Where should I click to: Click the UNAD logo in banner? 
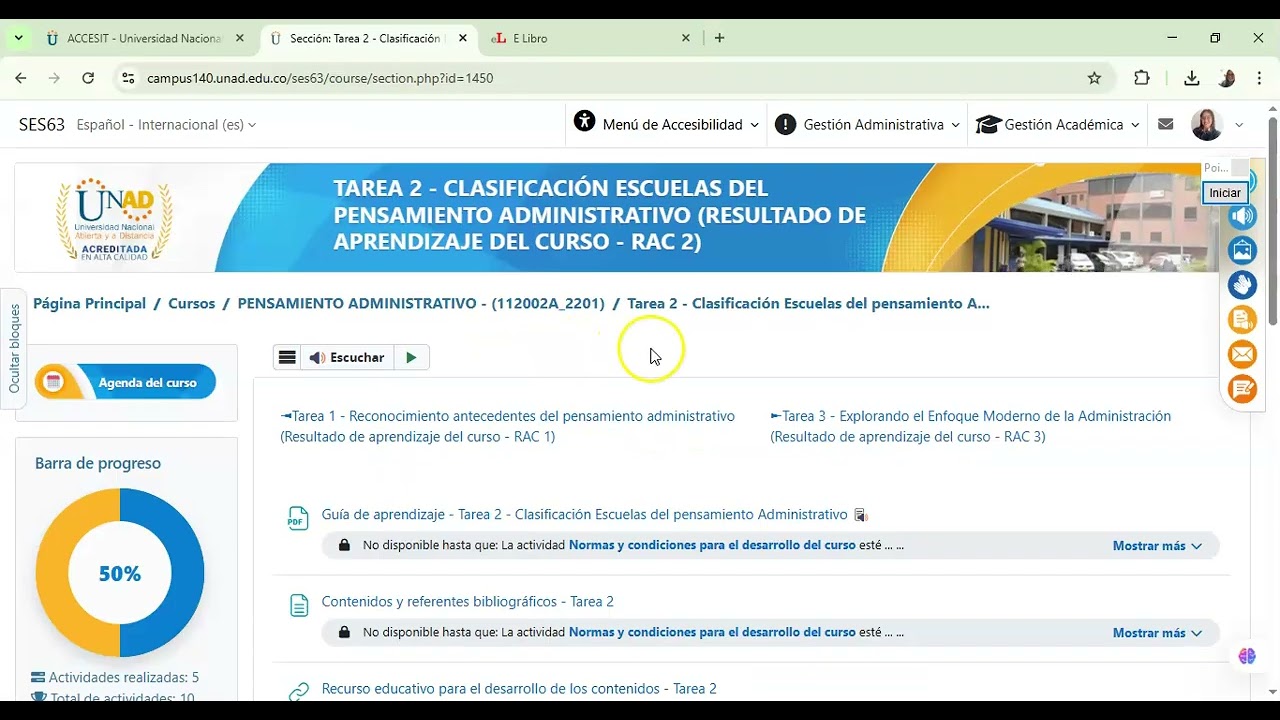pos(114,219)
